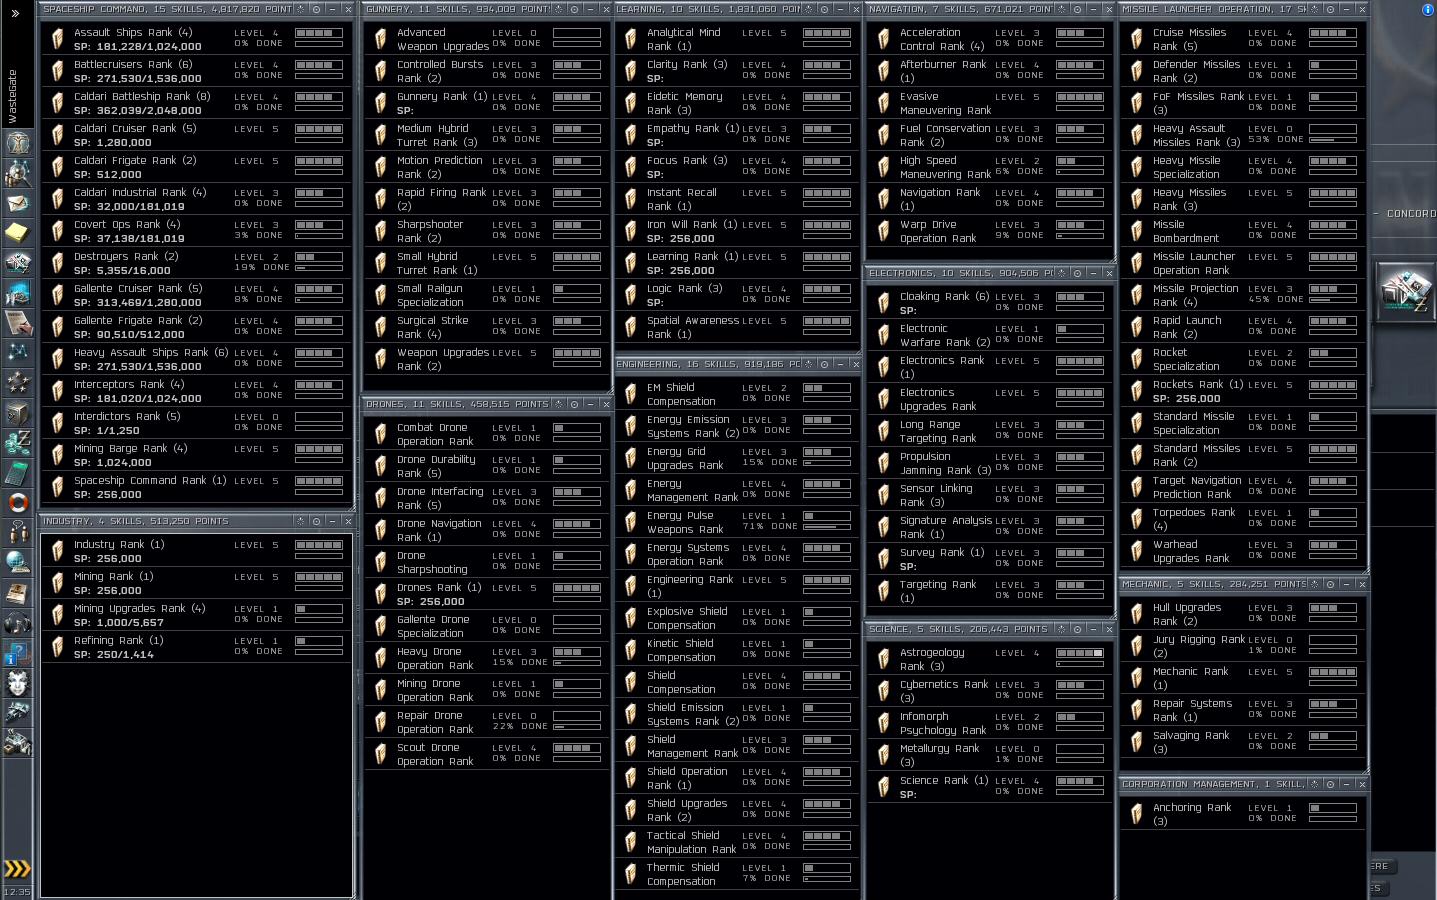Click the blue question-mark info sidebar icon
Viewport: 1437px width, 900px height.
(18, 652)
